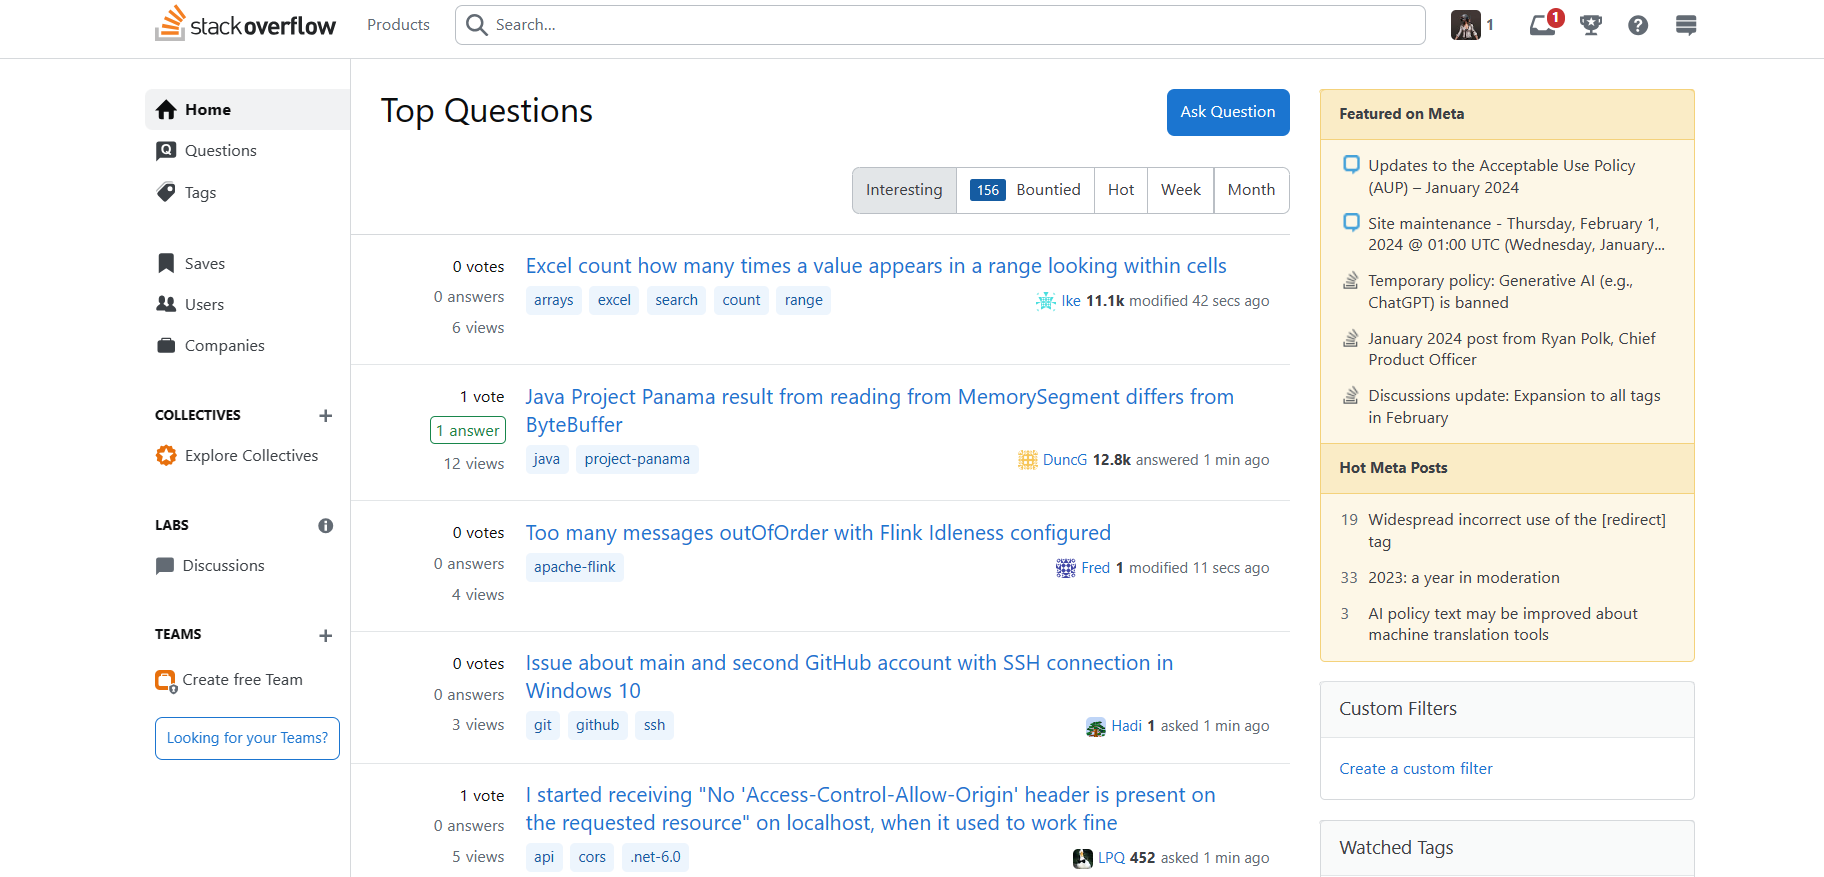This screenshot has width=1824, height=877.
Task: Open the inbox notifications icon
Action: click(x=1543, y=25)
